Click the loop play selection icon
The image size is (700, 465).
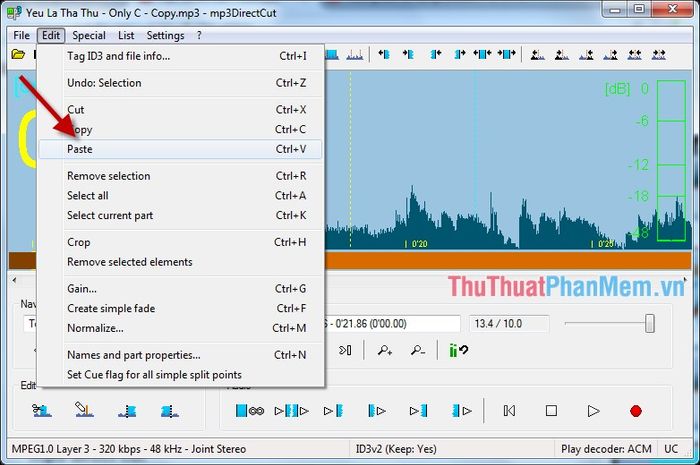coord(250,411)
